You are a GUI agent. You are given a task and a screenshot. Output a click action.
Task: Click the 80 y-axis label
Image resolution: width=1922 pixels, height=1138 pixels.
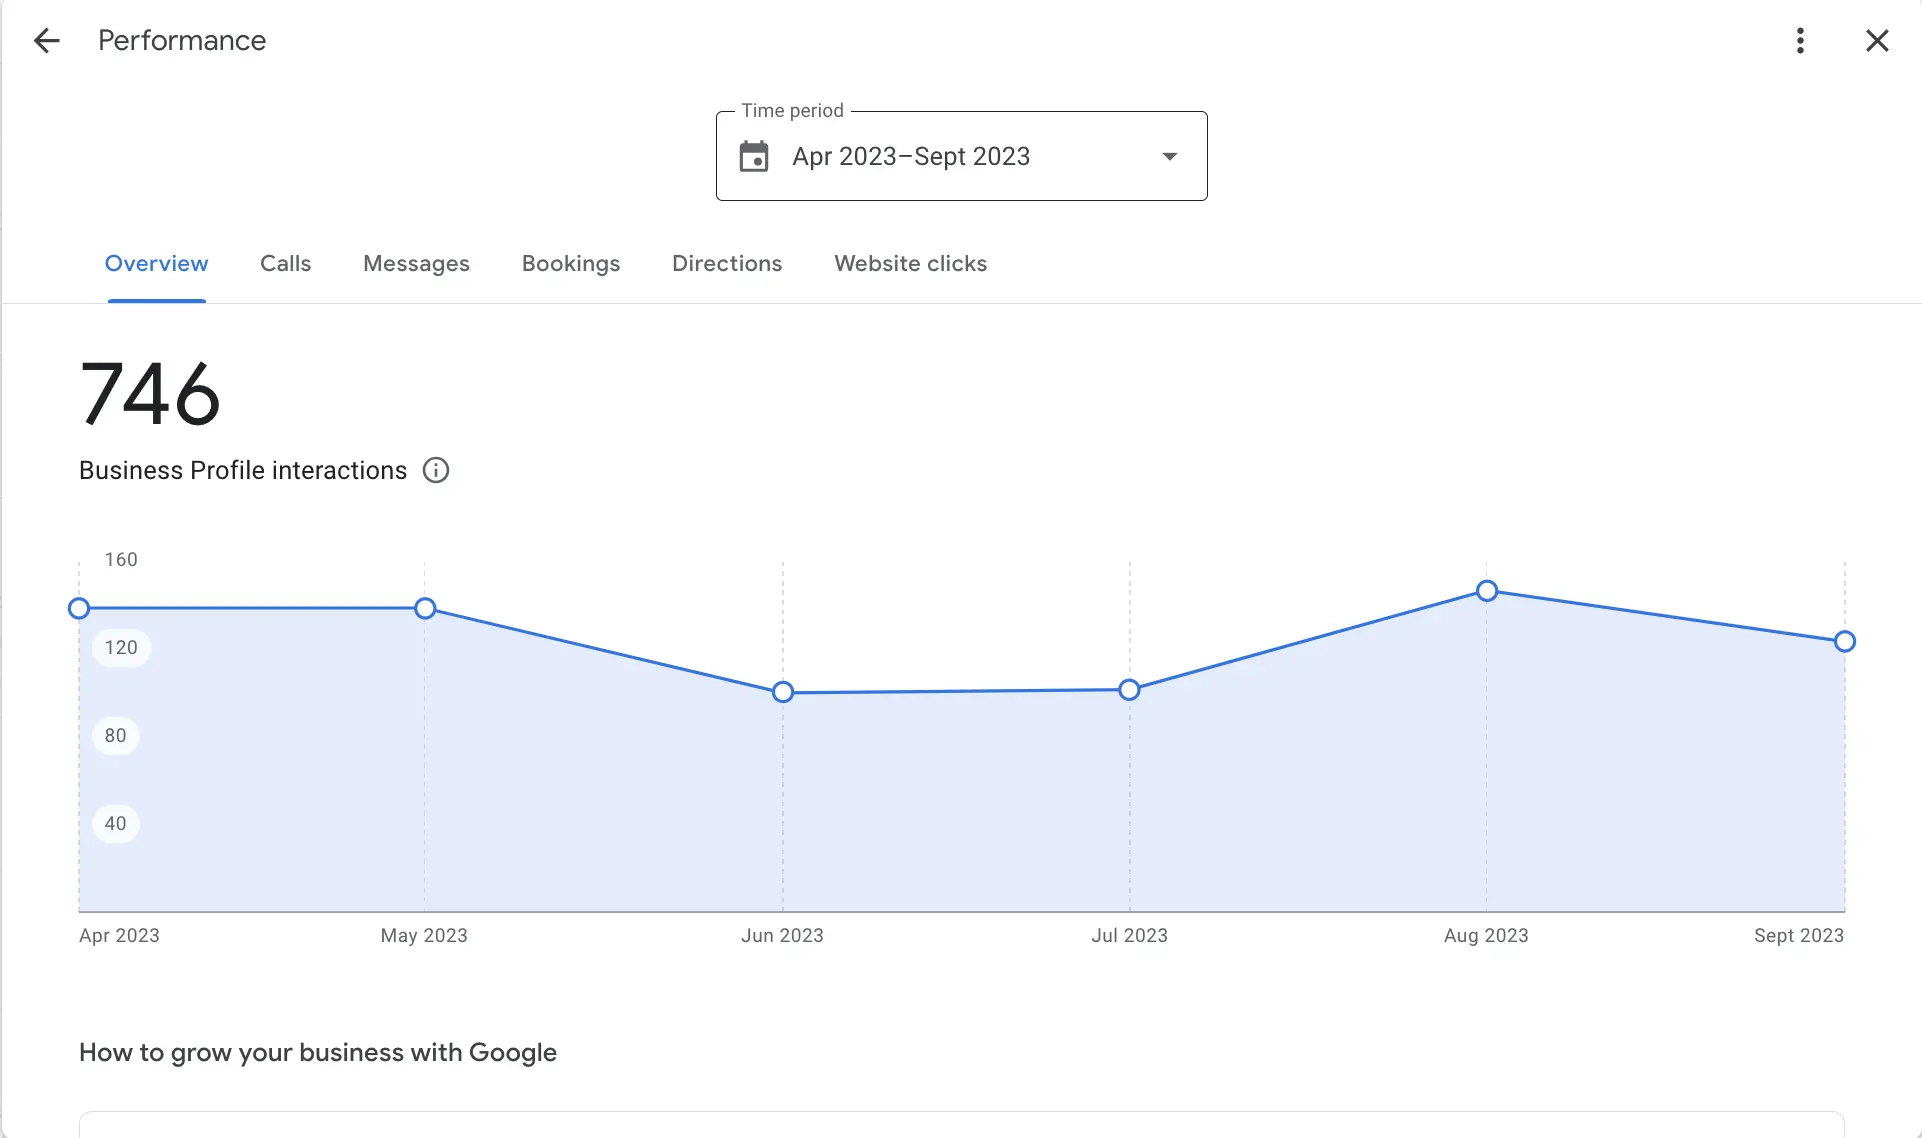click(116, 736)
